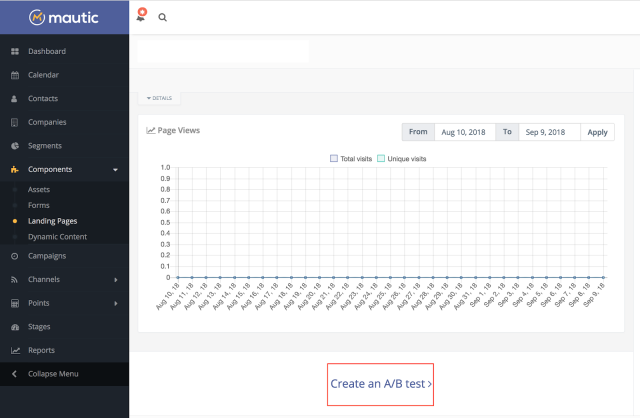Click the From label button
This screenshot has height=418, width=640.
click(x=418, y=132)
